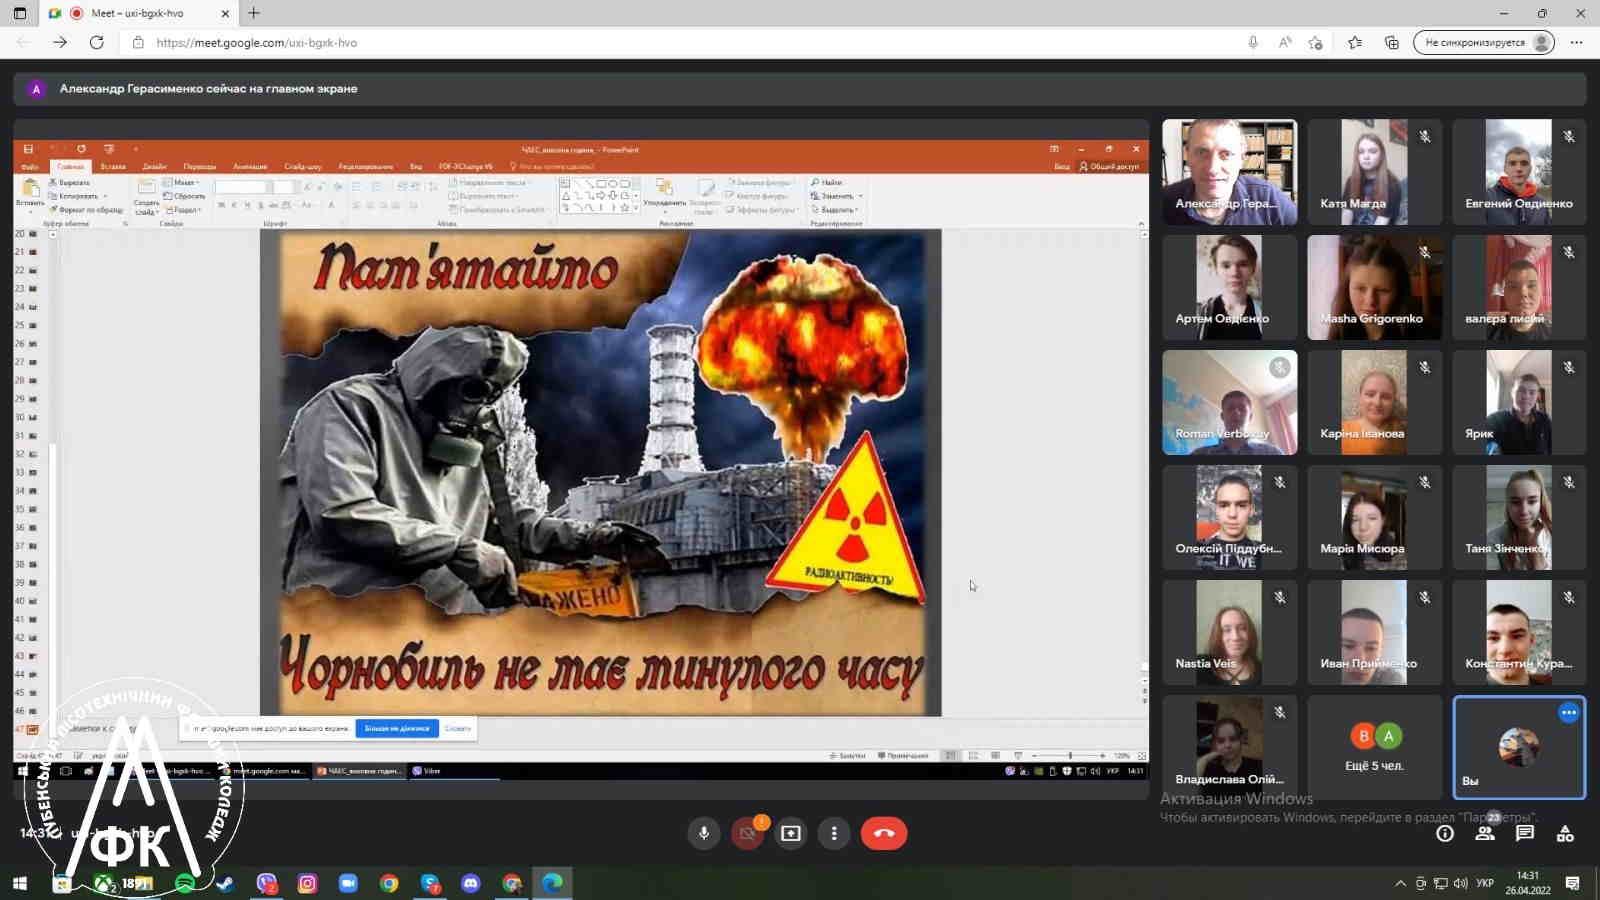
Task: Launch Spotify from the taskbar
Action: click(x=185, y=883)
